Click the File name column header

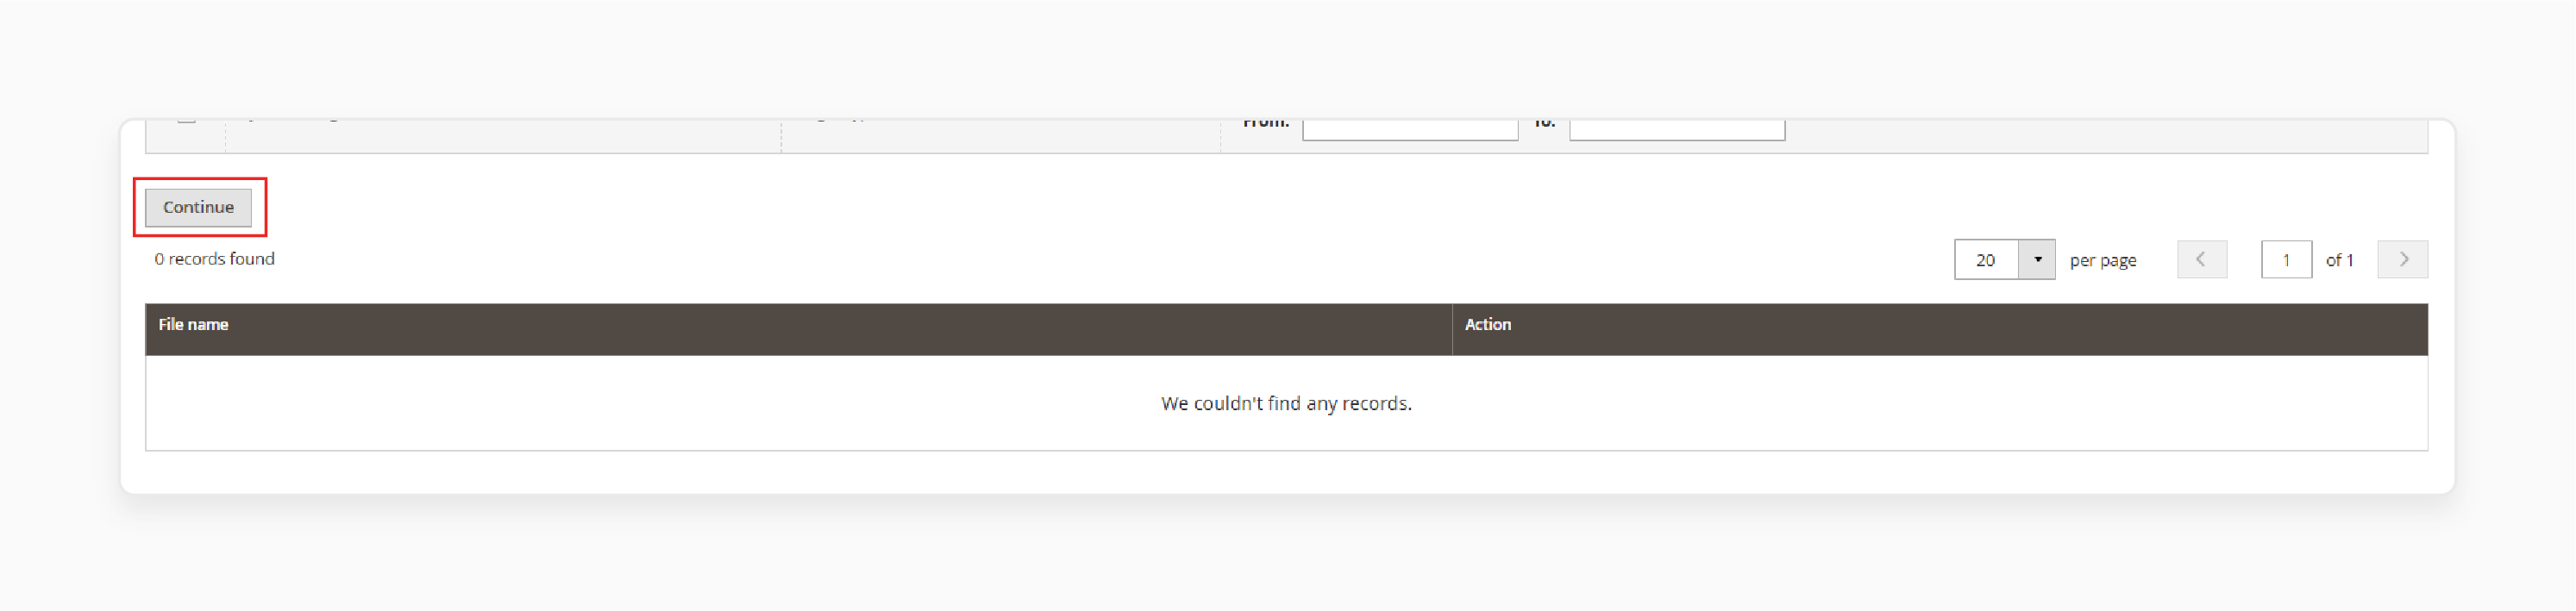[x=798, y=329]
